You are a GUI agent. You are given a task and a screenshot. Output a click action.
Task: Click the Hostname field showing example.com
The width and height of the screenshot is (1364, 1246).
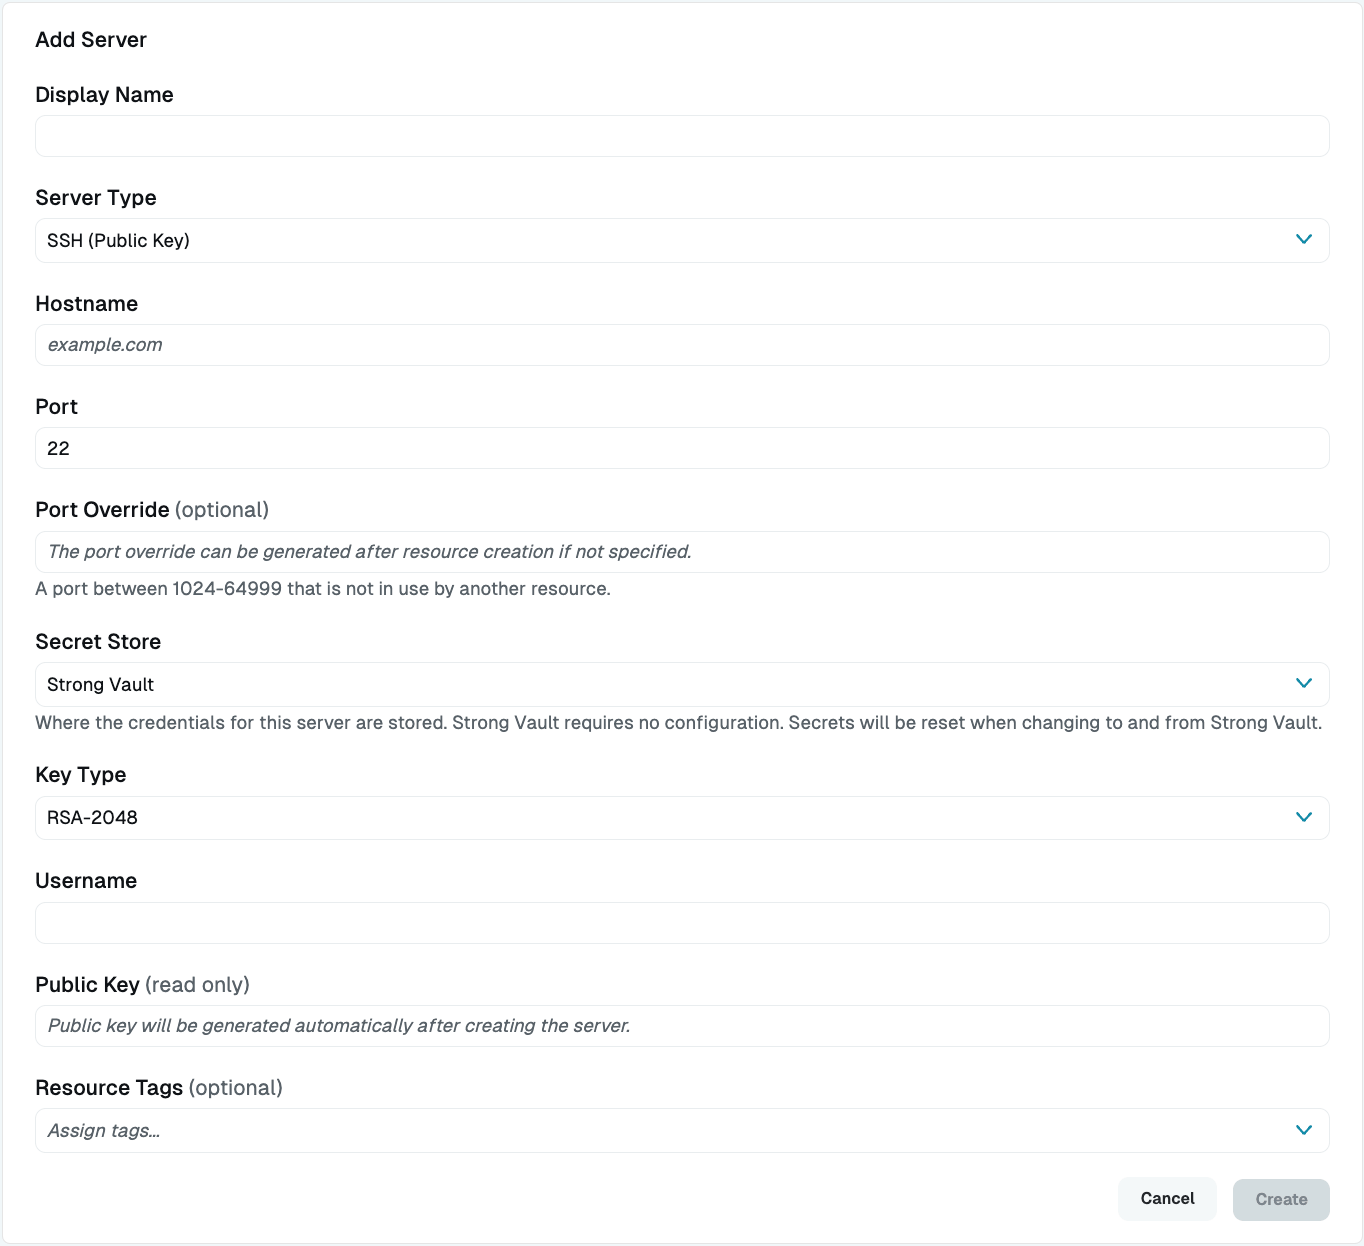pyautogui.click(x=682, y=345)
